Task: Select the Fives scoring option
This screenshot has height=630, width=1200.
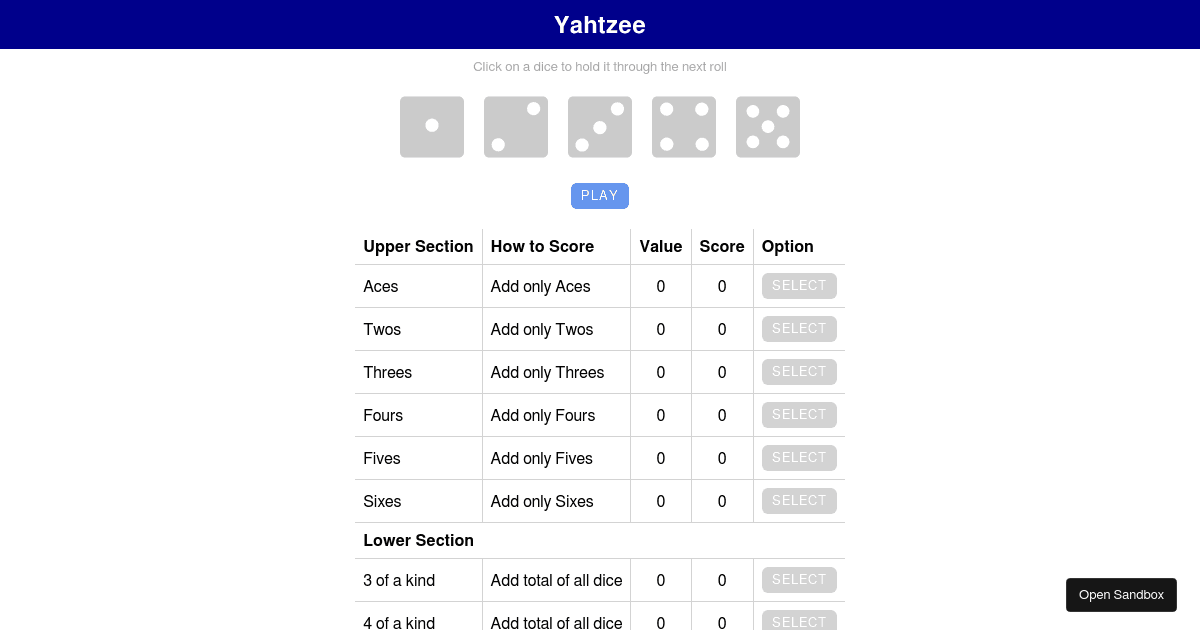Action: click(x=799, y=457)
